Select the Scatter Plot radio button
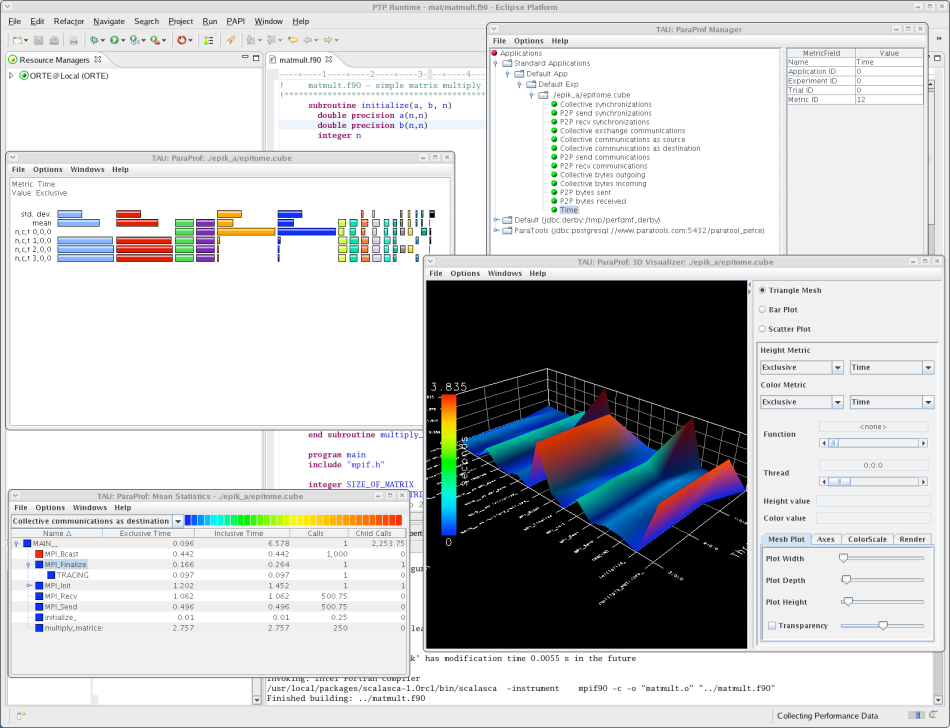The height and width of the screenshot is (728, 950). (x=762, y=329)
